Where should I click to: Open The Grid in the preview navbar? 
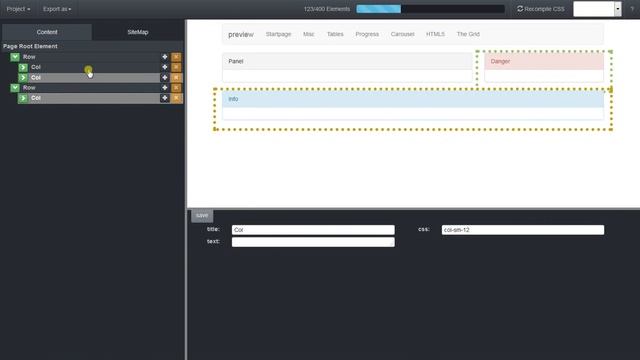[468, 34]
